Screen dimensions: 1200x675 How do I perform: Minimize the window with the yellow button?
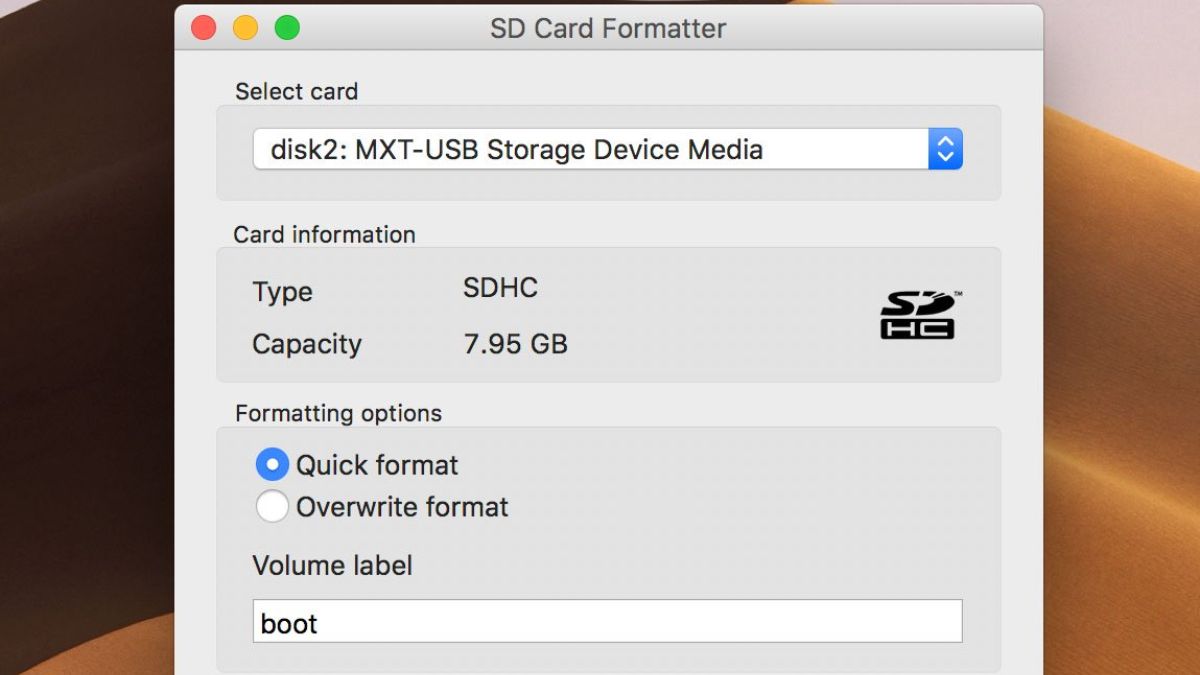245,28
